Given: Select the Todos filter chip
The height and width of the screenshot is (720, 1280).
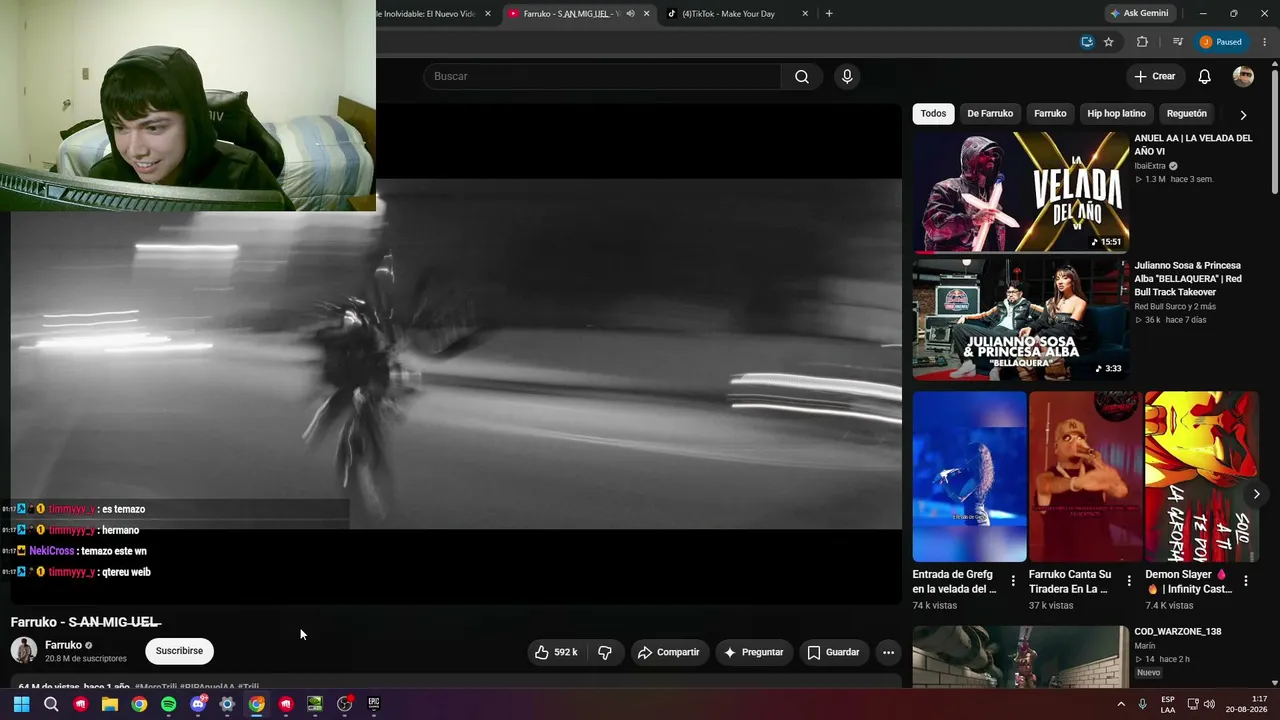Looking at the screenshot, I should coord(933,114).
